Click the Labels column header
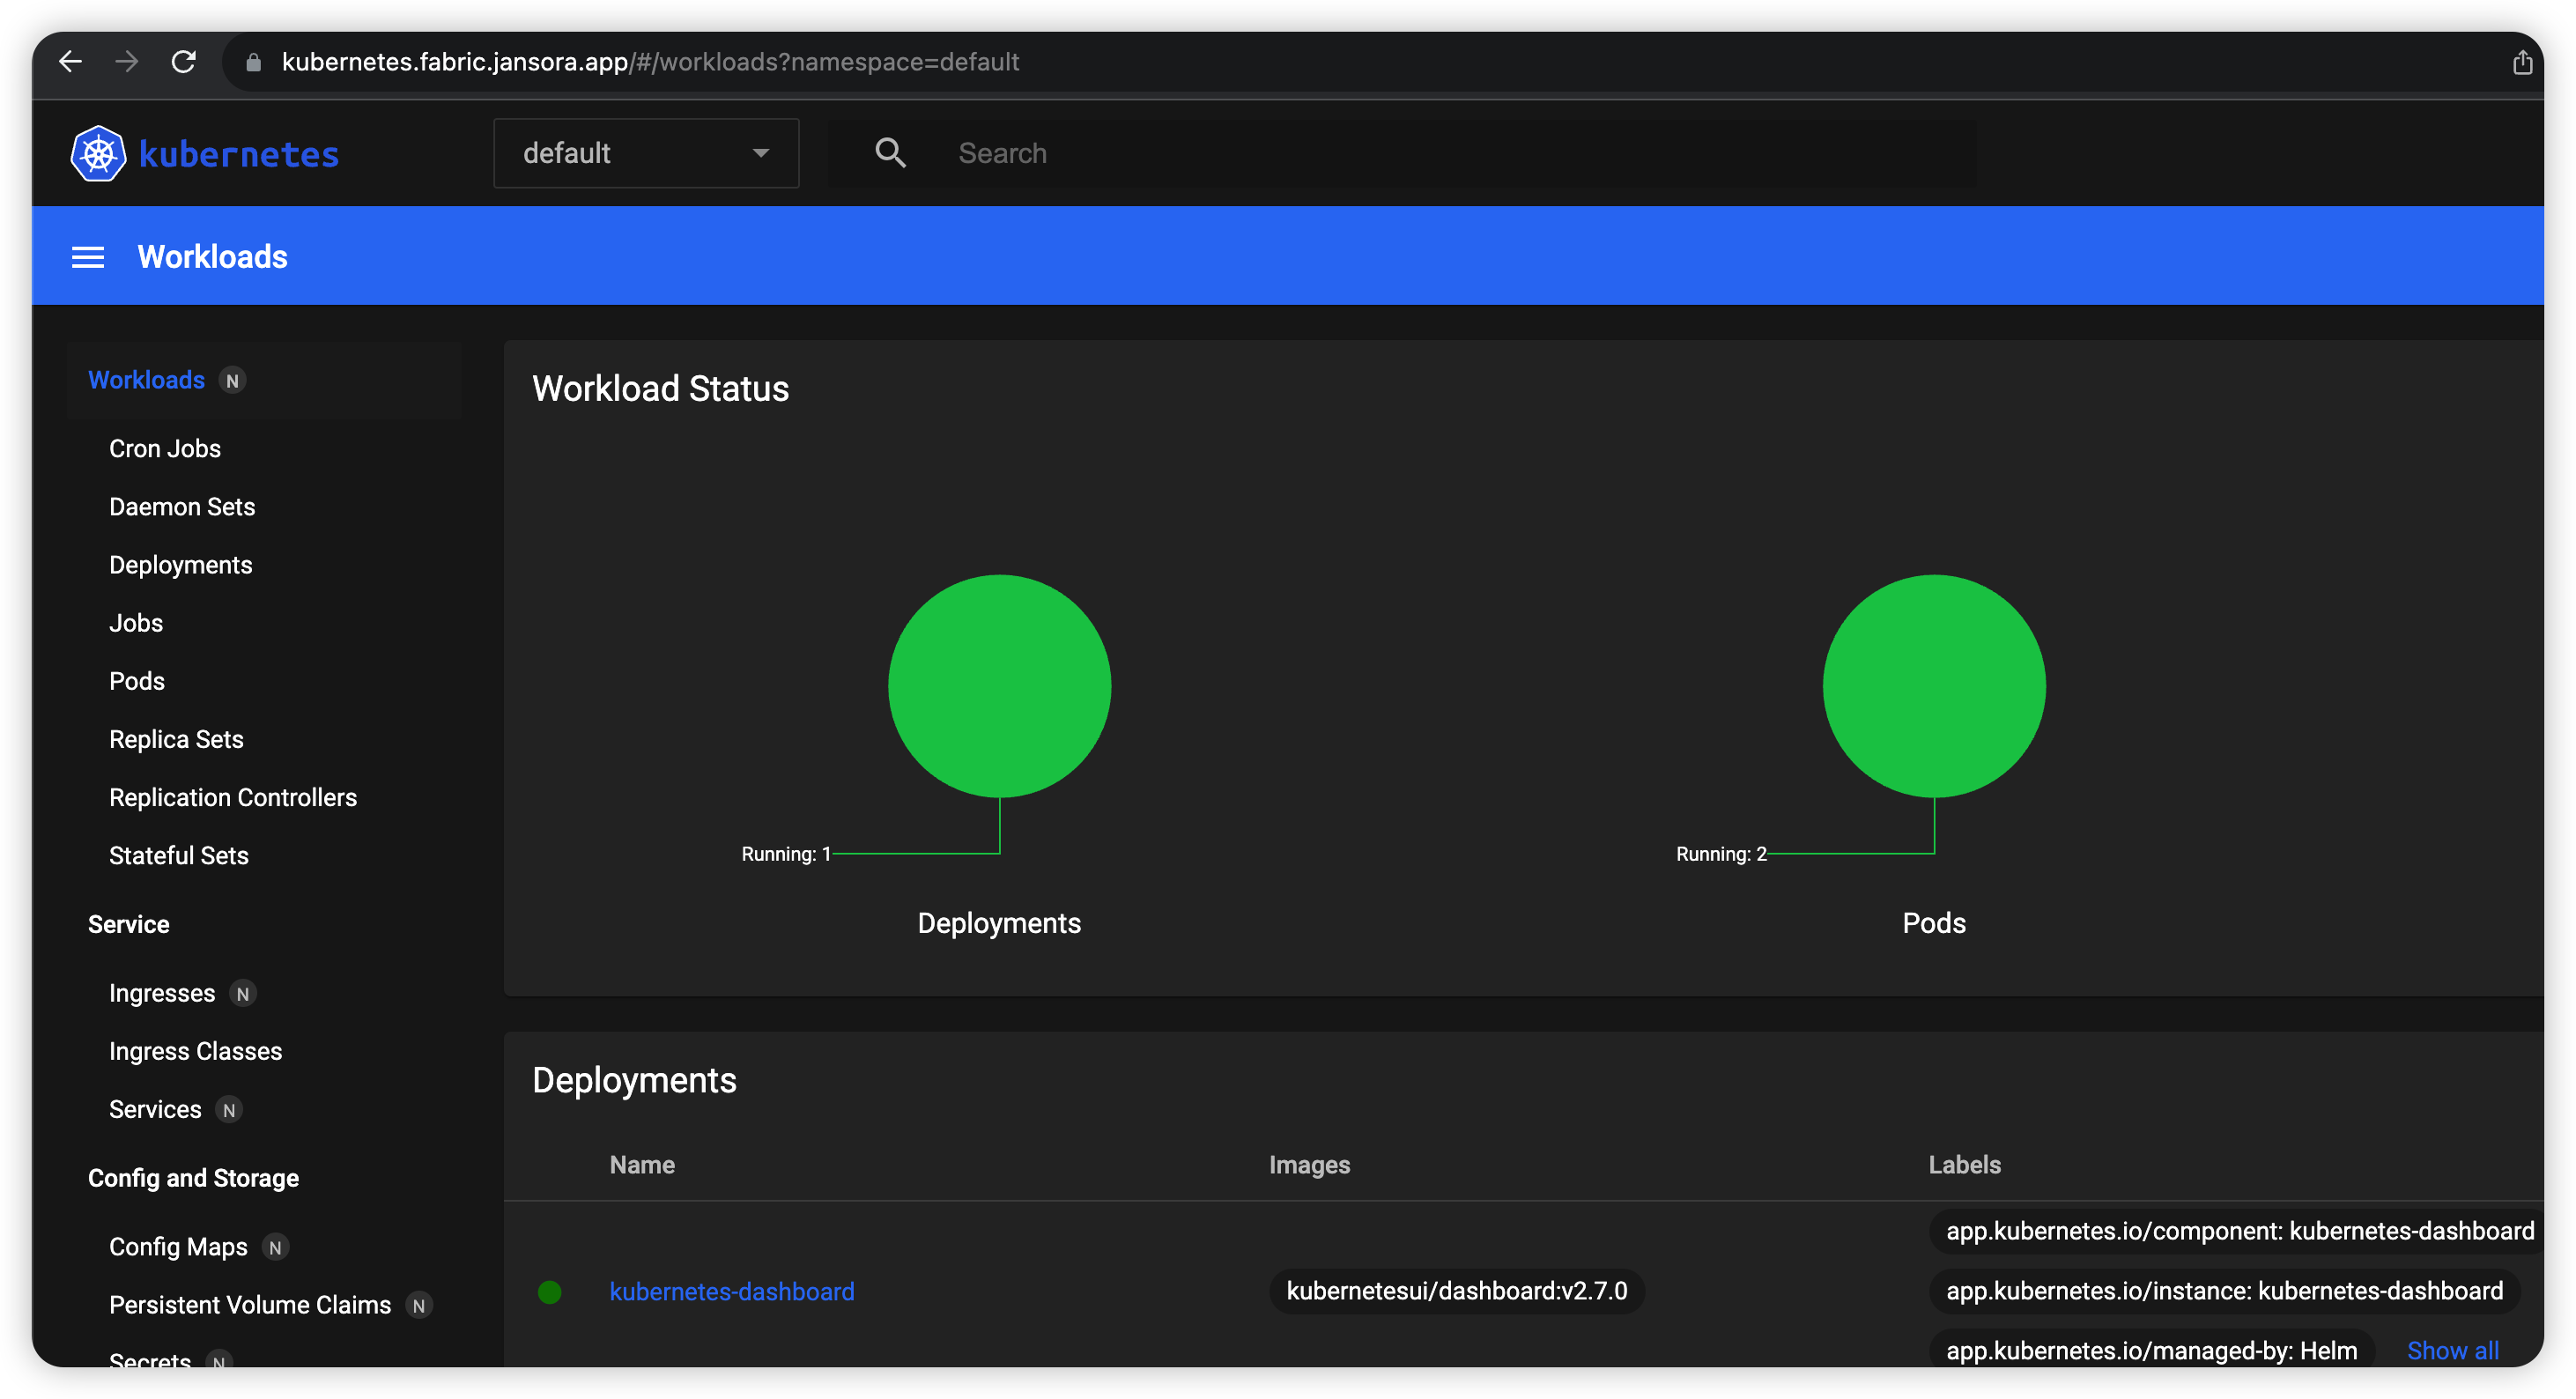The height and width of the screenshot is (1399, 2576). click(1964, 1165)
